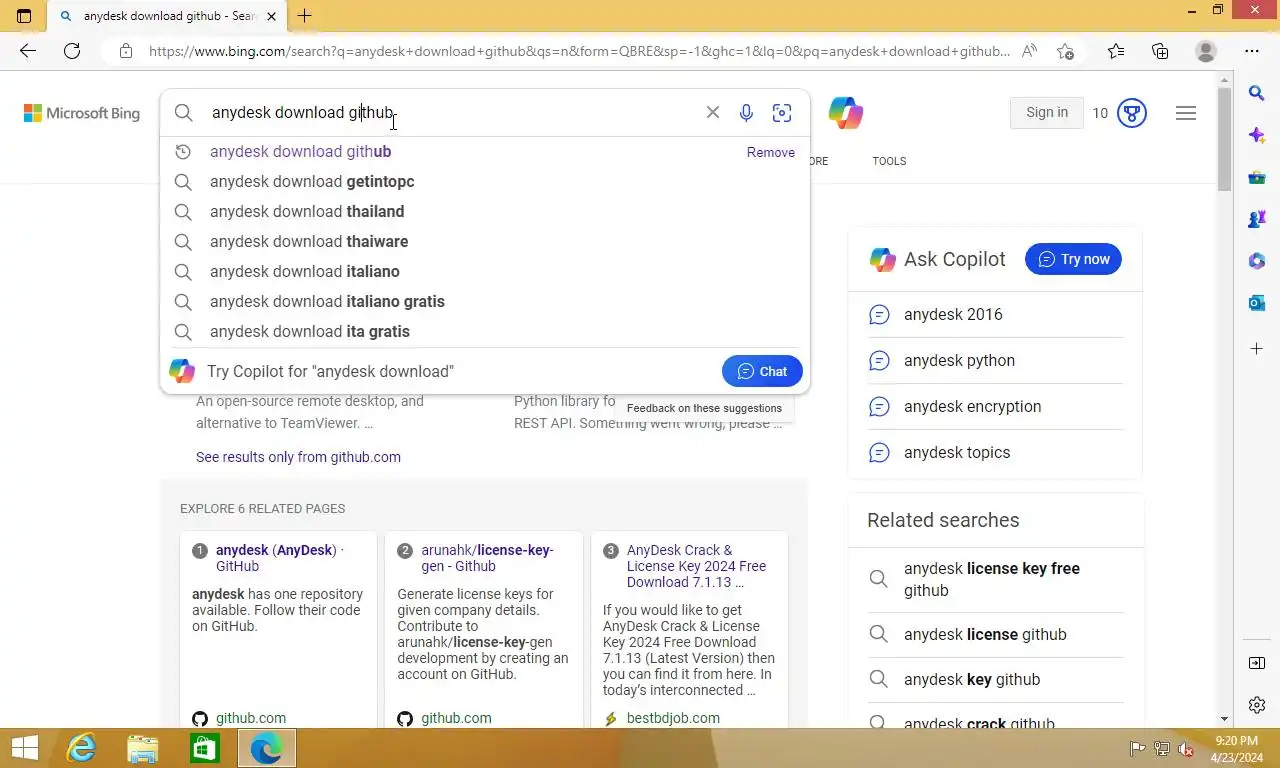Open the TOOLS search filter
Viewport: 1280px width, 768px height.
point(889,161)
